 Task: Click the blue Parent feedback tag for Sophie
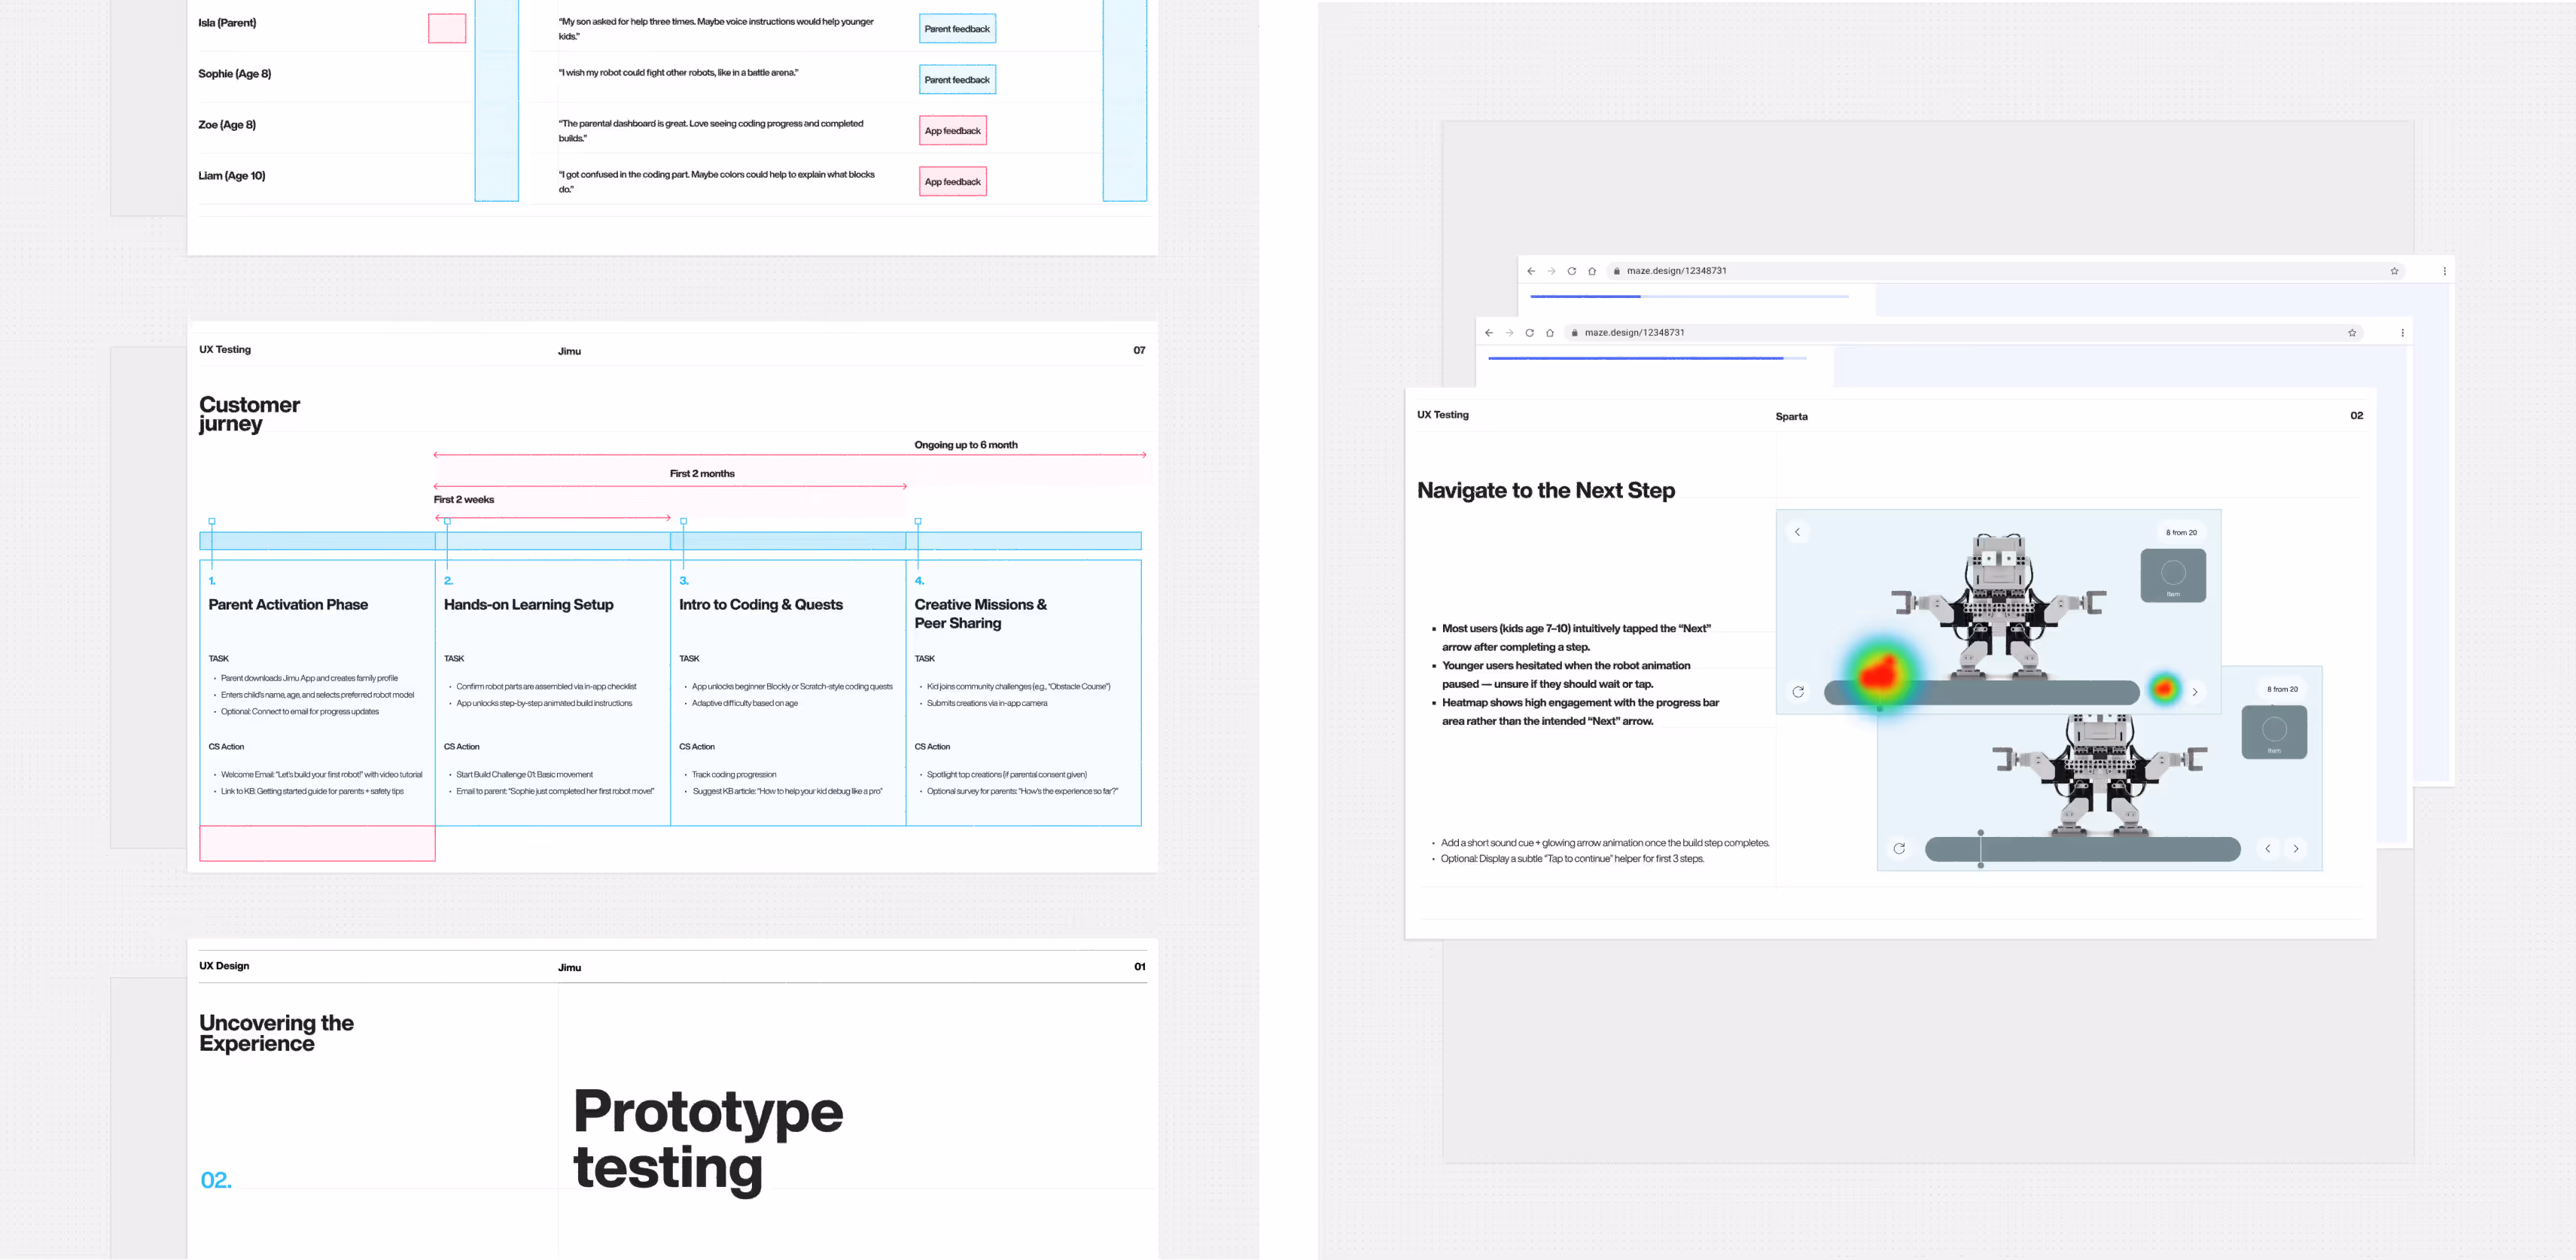[x=956, y=80]
